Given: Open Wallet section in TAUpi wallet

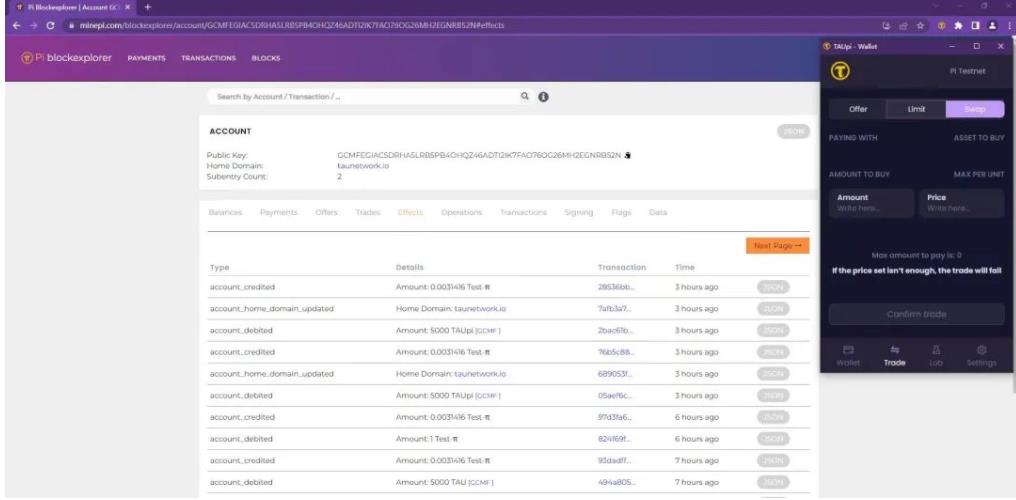Looking at the screenshot, I should tap(848, 356).
